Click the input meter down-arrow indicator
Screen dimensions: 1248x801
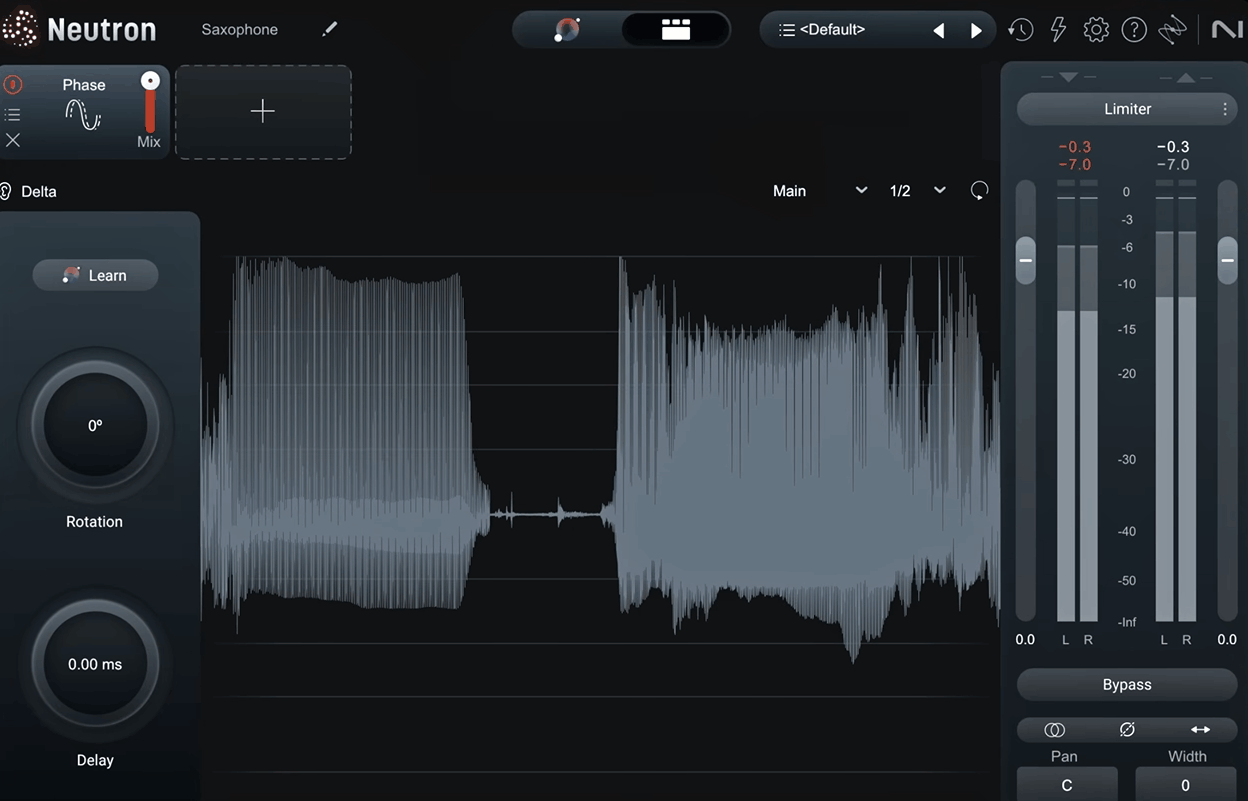click(1068, 77)
